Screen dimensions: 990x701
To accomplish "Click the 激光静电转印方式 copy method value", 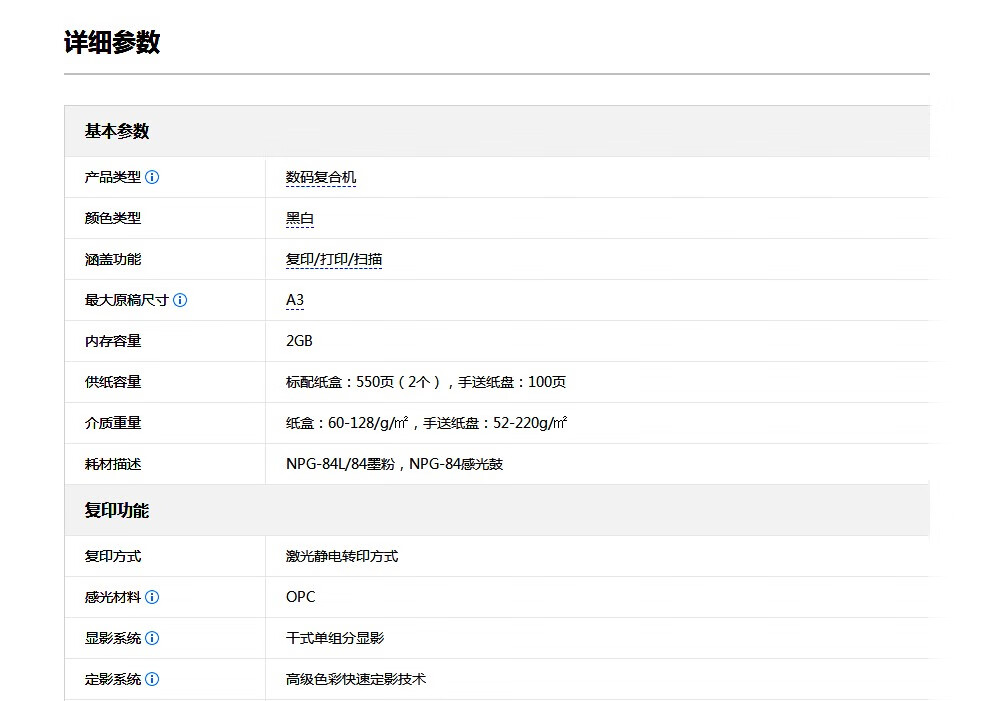I will click(342, 556).
